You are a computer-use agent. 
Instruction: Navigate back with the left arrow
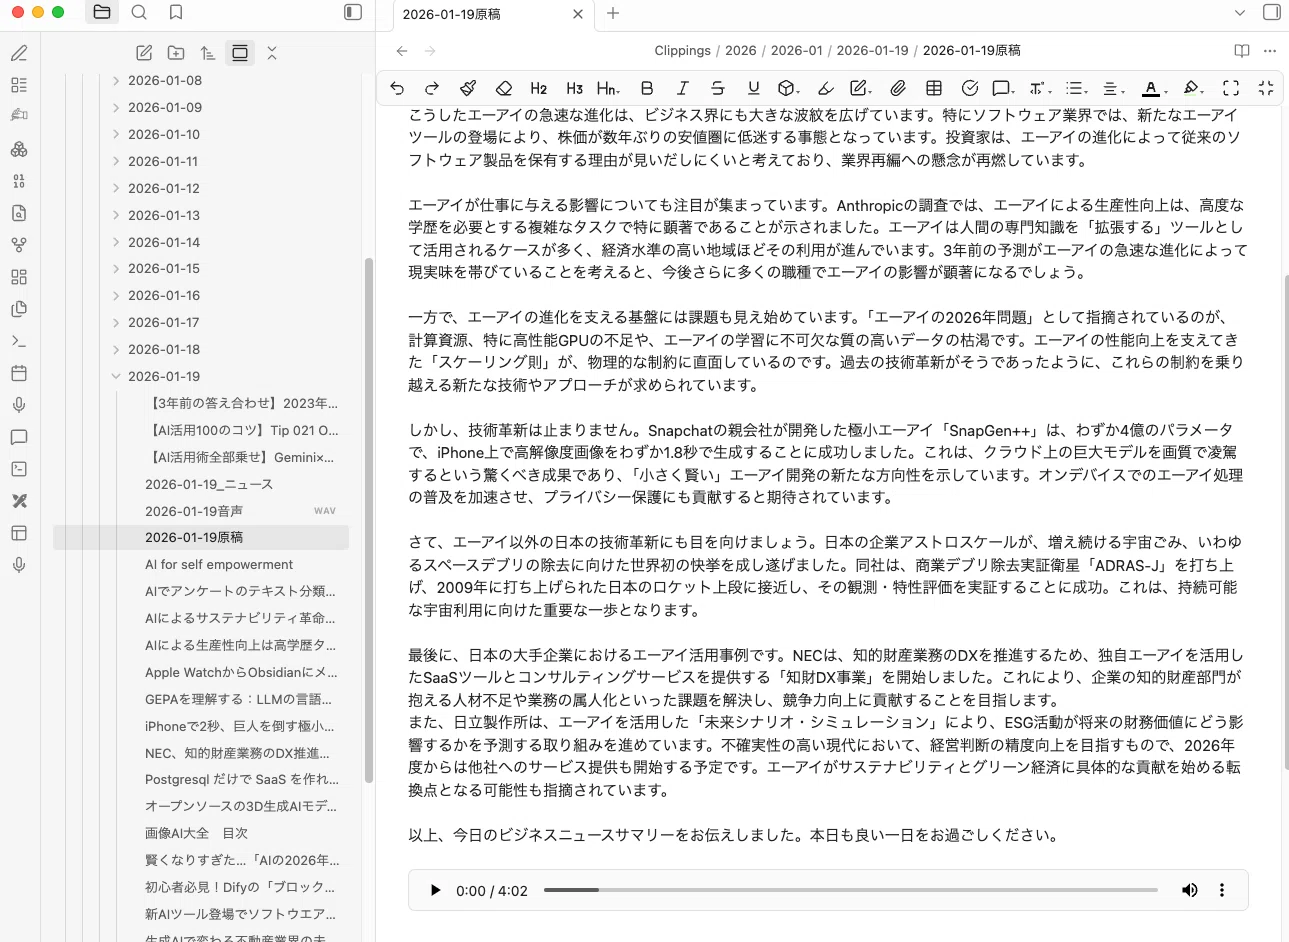click(x=402, y=50)
